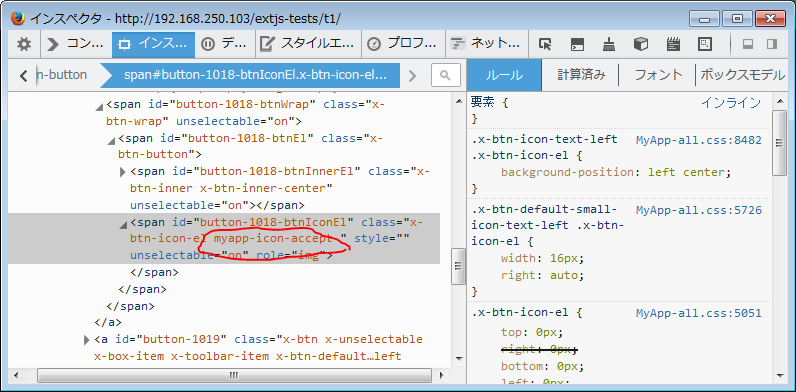The height and width of the screenshot is (392, 796).
Task: Collapse the button-1018-btnWrap span node
Action: [x=100, y=106]
